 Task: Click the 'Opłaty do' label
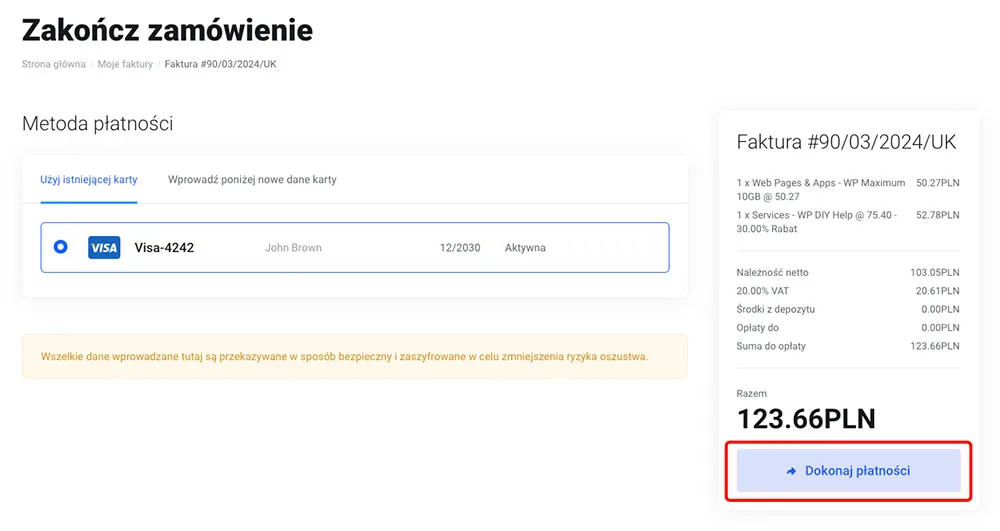tap(758, 328)
